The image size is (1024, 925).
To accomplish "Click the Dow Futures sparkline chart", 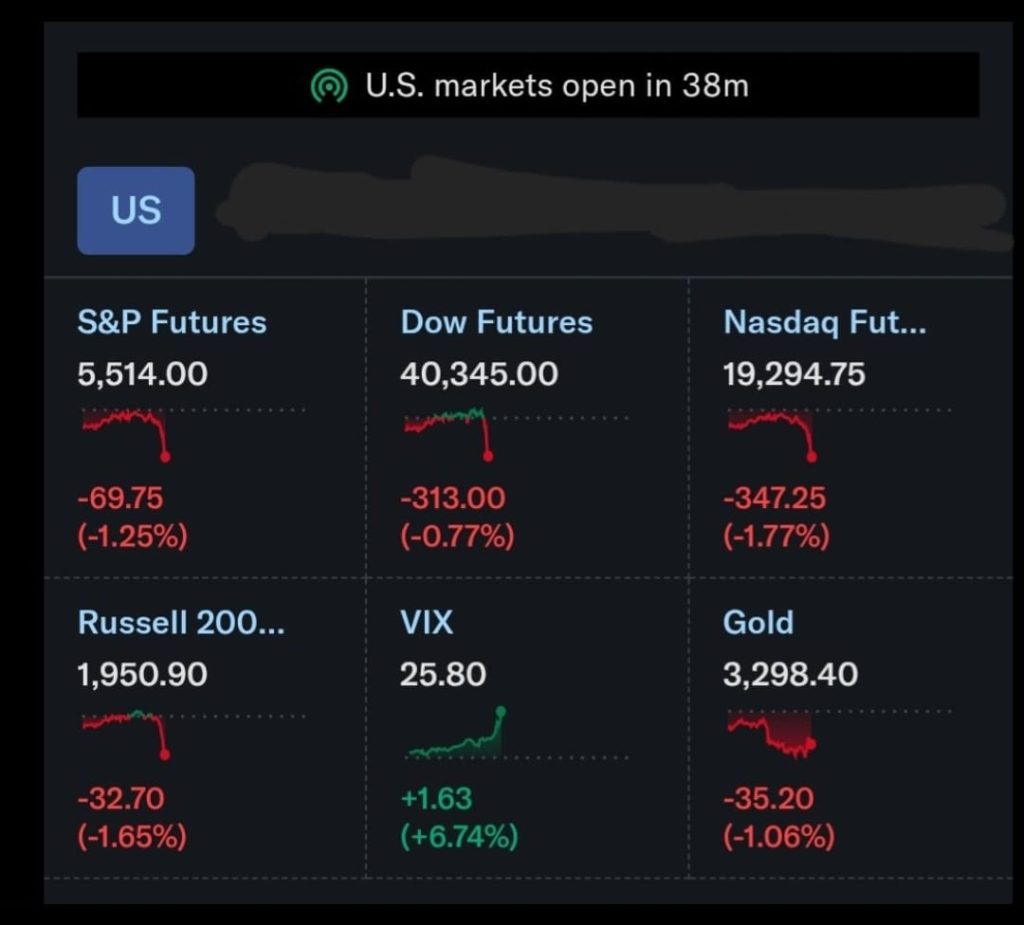I will pos(449,432).
